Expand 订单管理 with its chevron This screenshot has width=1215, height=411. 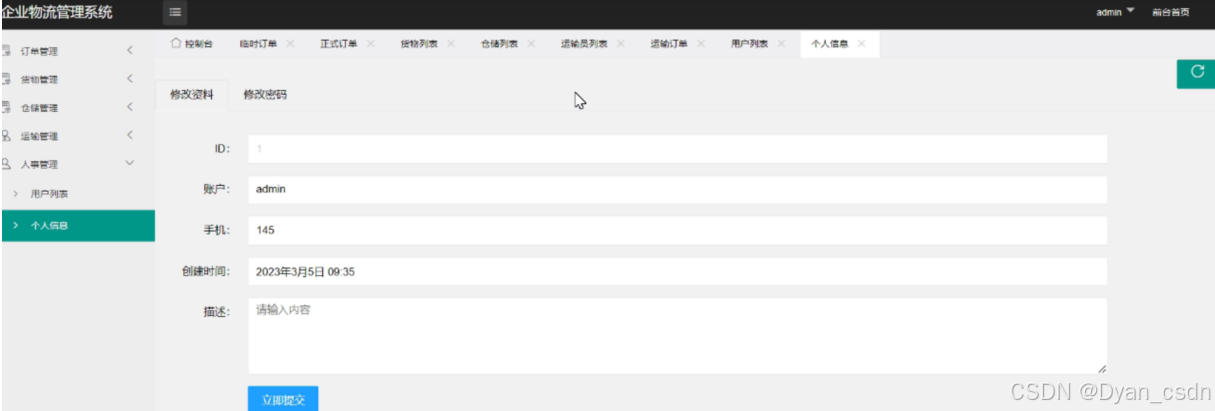click(x=129, y=50)
